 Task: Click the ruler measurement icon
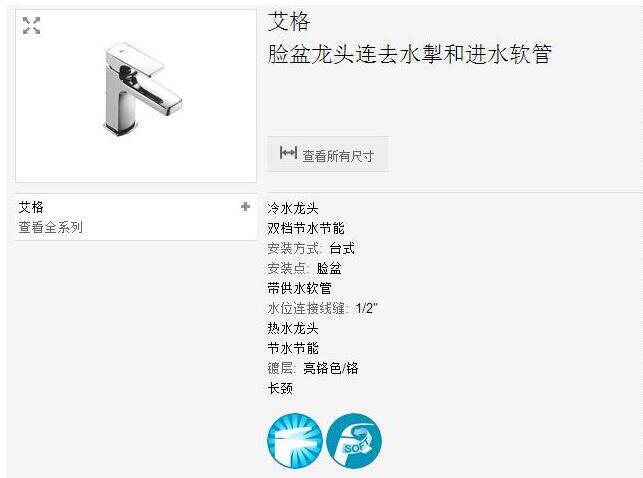[x=288, y=153]
